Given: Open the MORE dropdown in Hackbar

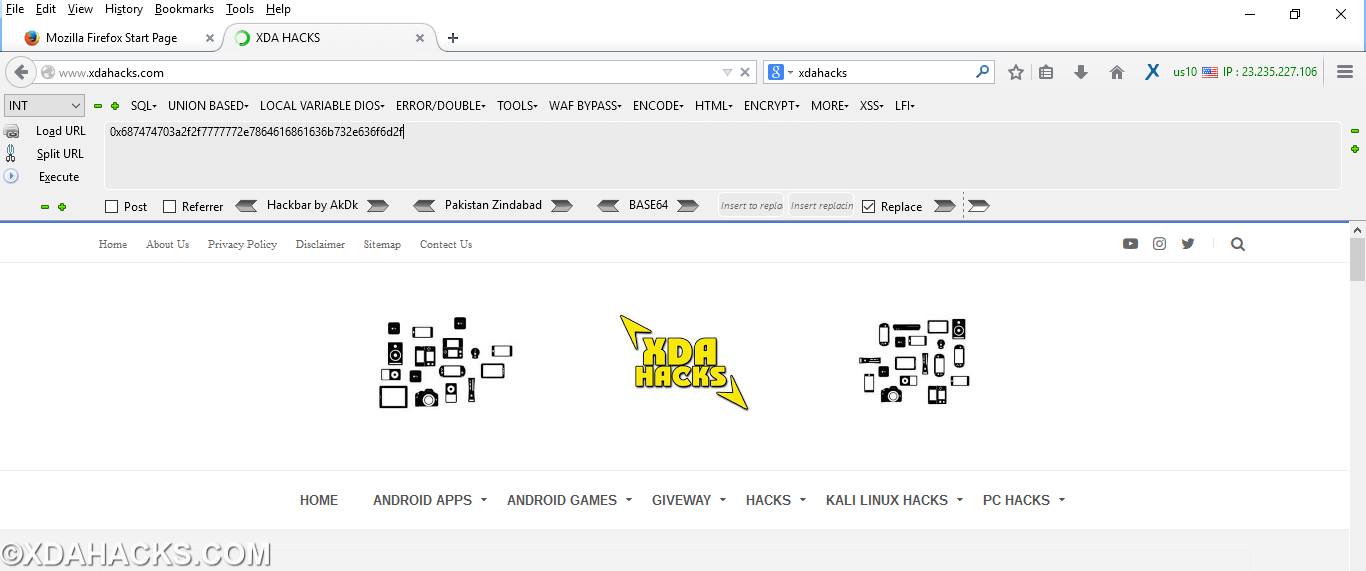Looking at the screenshot, I should [x=830, y=106].
